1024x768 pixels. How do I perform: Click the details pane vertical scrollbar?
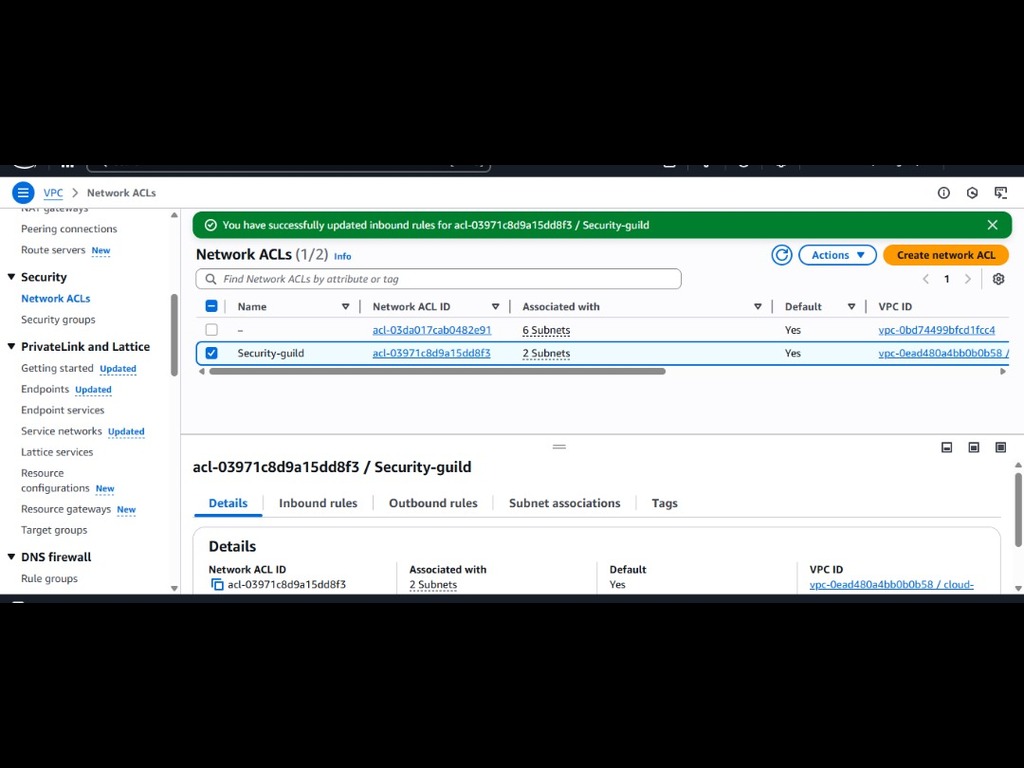(1018, 509)
